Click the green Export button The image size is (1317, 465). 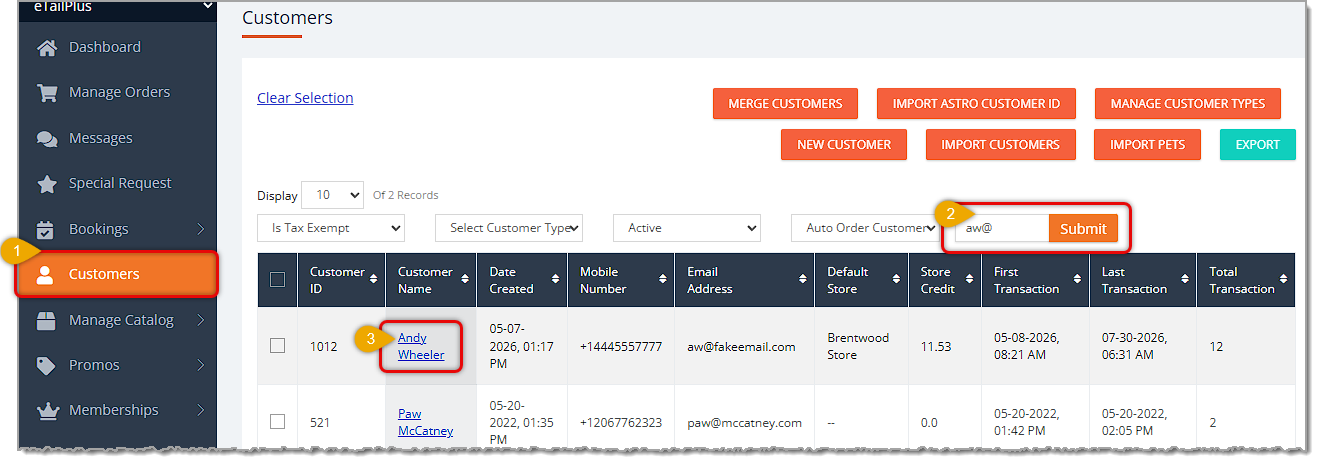pyautogui.click(x=1257, y=145)
